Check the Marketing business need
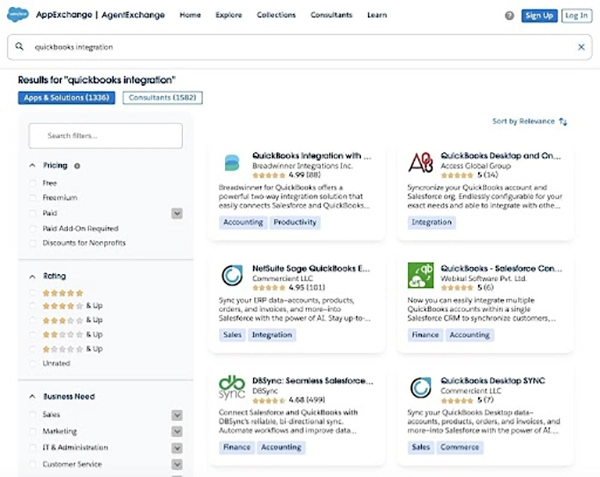600x477 pixels. 33,431
